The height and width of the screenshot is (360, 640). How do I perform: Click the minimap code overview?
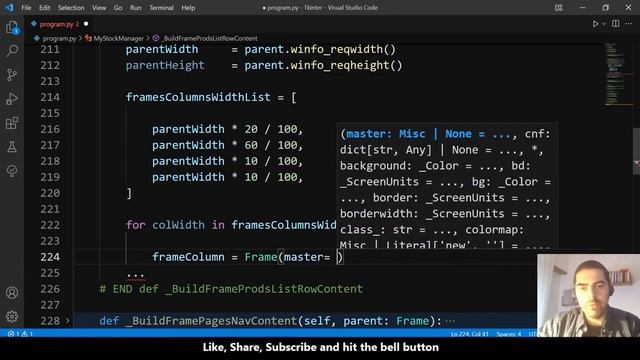[618, 74]
